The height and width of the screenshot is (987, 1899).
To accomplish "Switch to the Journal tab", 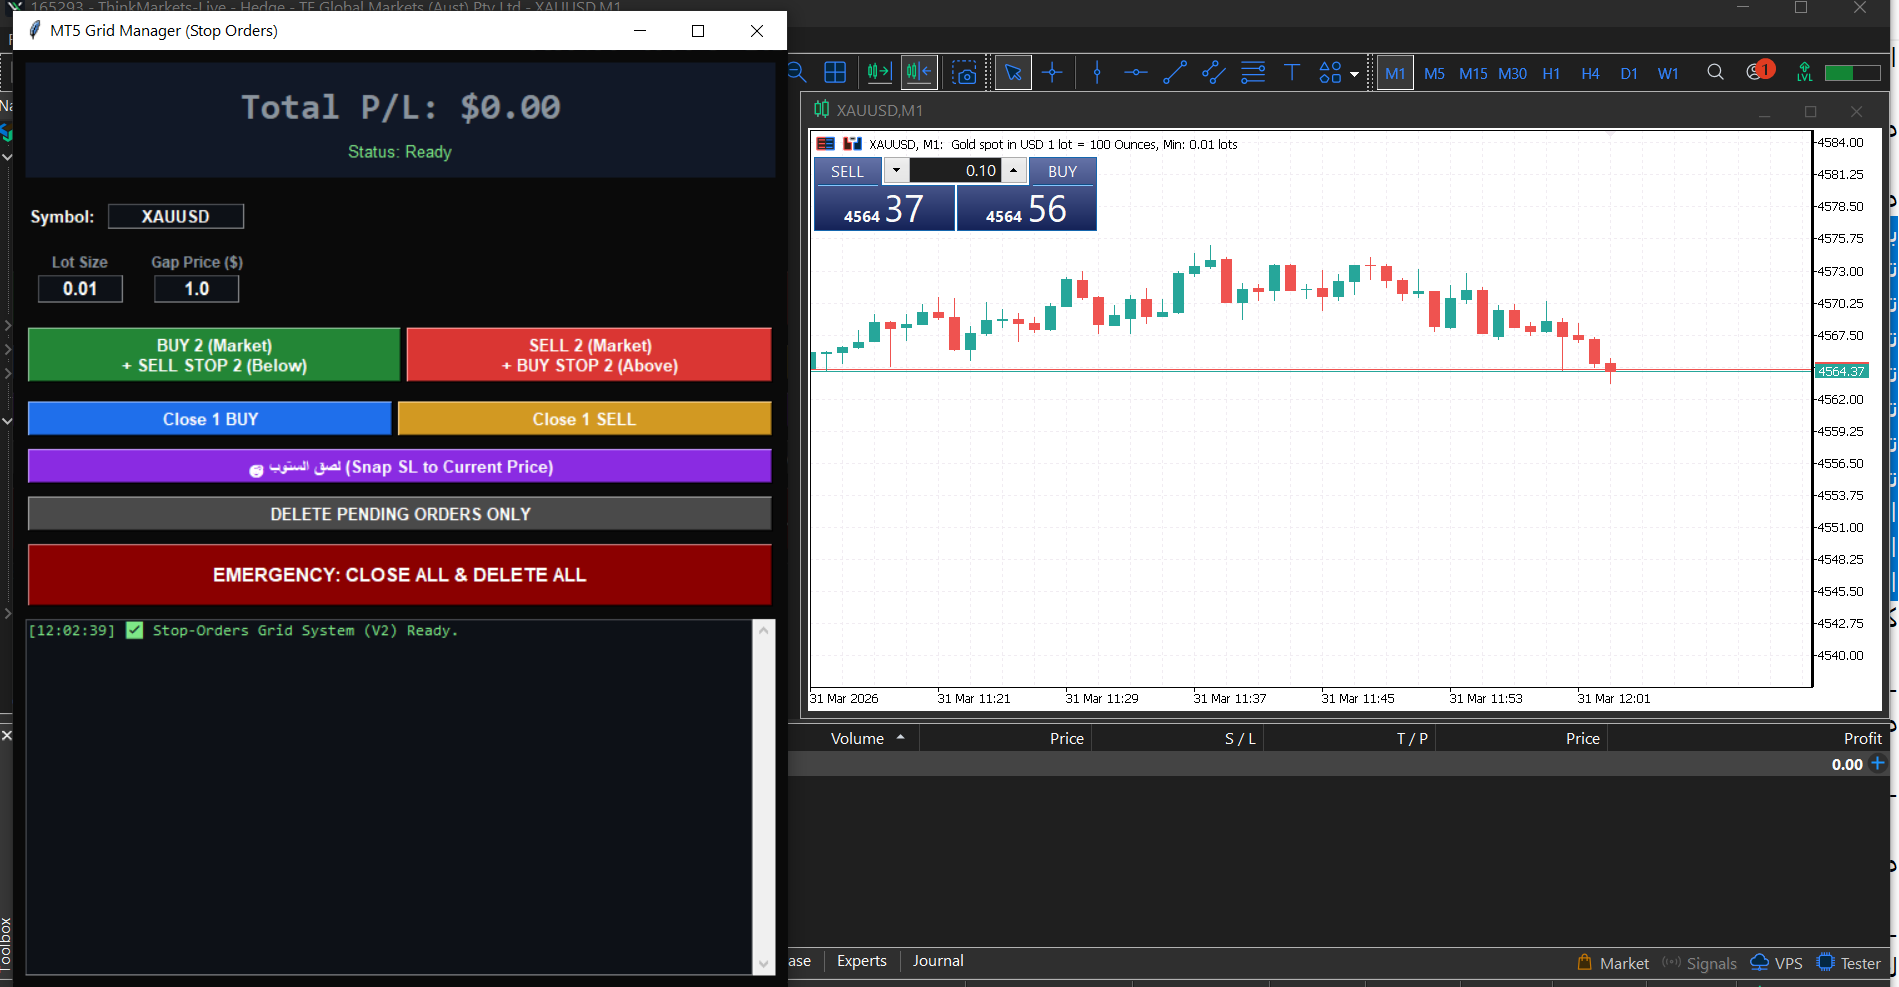I will [937, 961].
